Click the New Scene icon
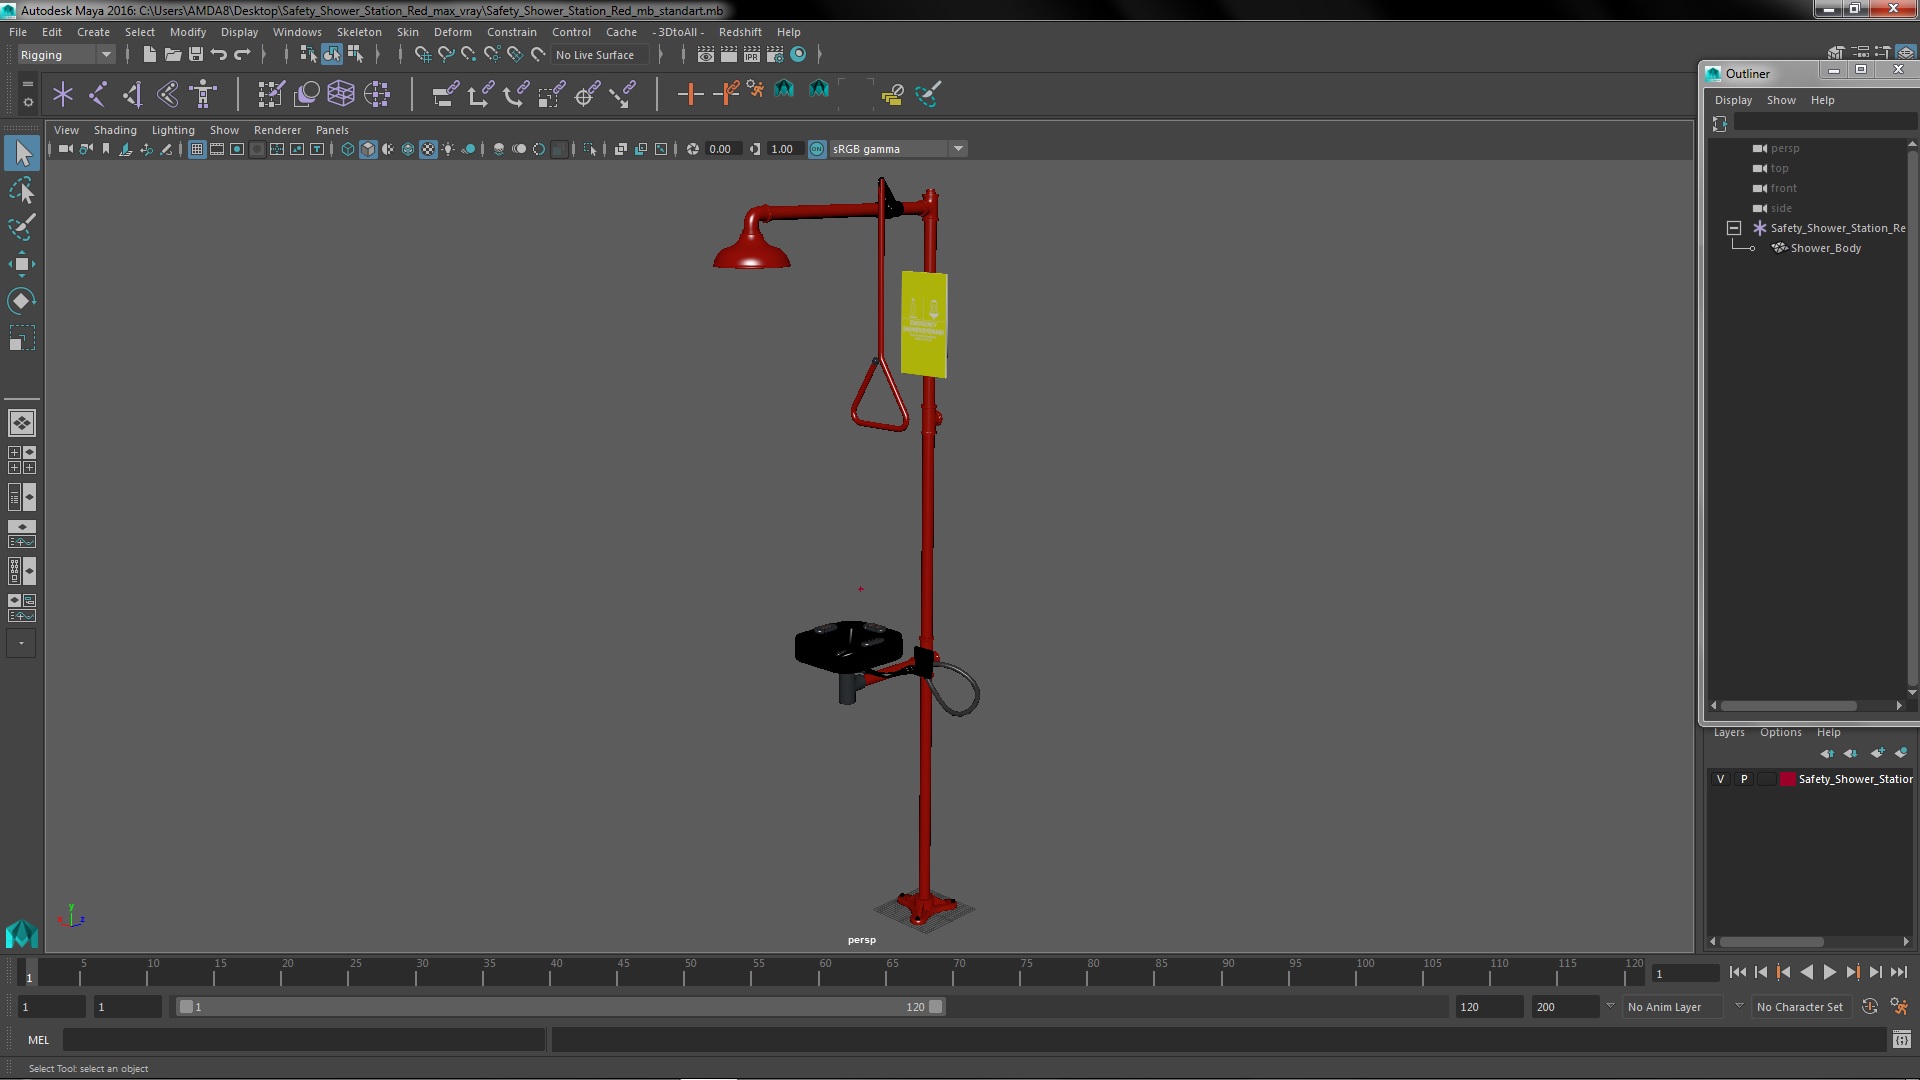Viewport: 1920px width, 1080px height. (x=149, y=54)
